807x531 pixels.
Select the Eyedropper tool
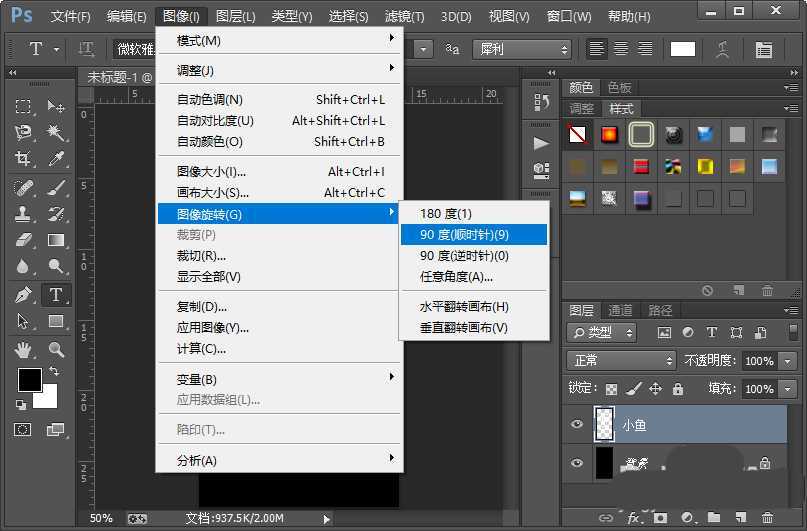tap(56, 159)
